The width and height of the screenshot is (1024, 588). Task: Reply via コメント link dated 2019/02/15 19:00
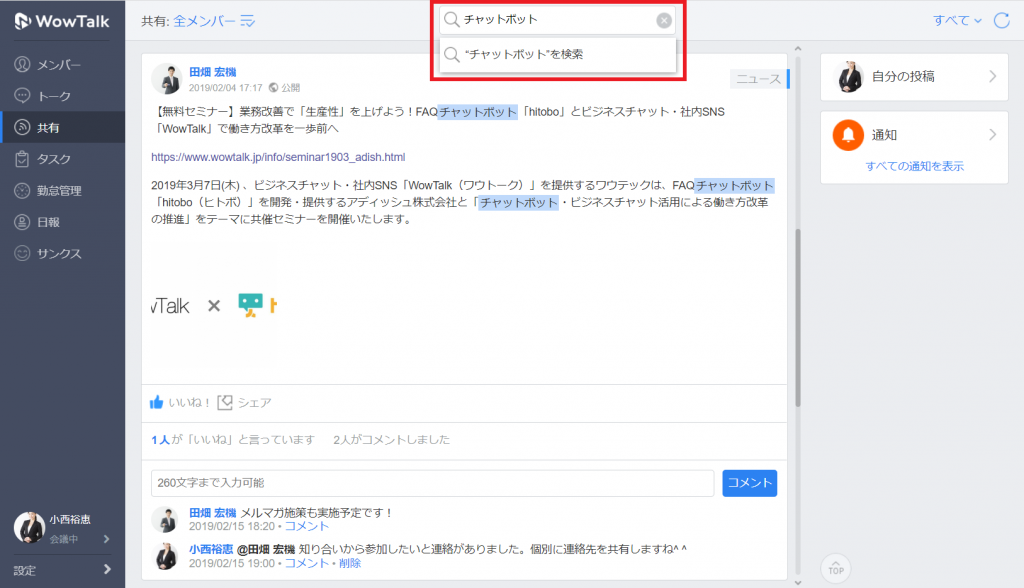click(x=306, y=563)
